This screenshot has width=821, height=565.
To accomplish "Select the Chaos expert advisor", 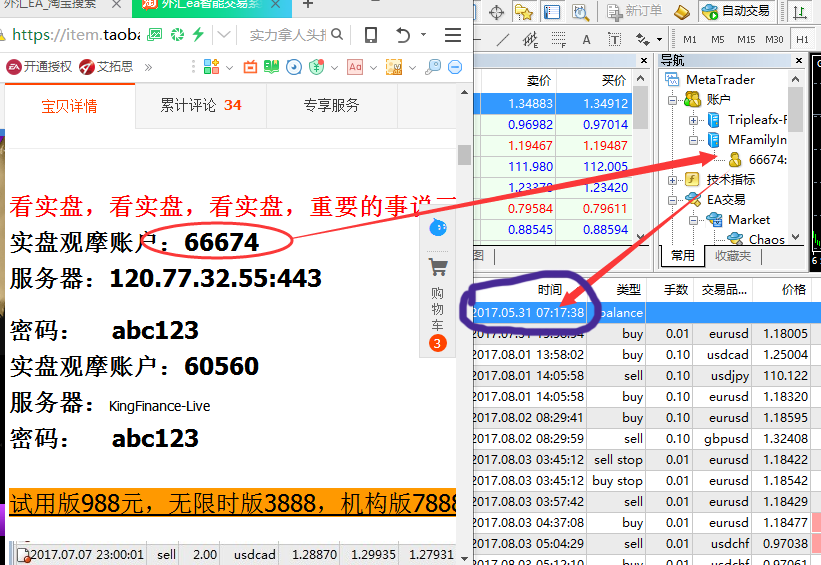I will click(756, 239).
